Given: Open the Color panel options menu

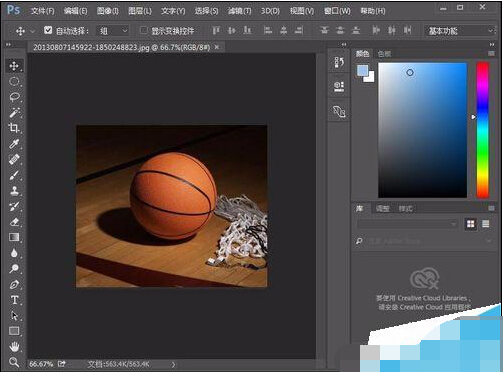Looking at the screenshot, I should tap(491, 54).
